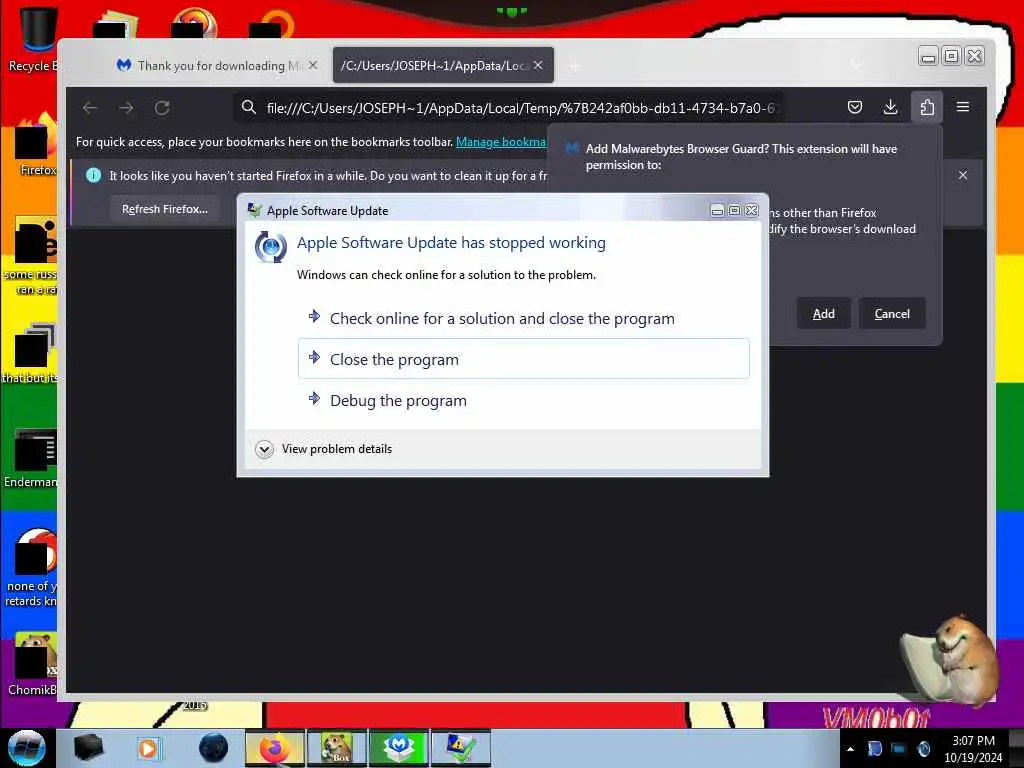Switch to the C:/Users/JOSEPH~1 file tab

tap(434, 65)
